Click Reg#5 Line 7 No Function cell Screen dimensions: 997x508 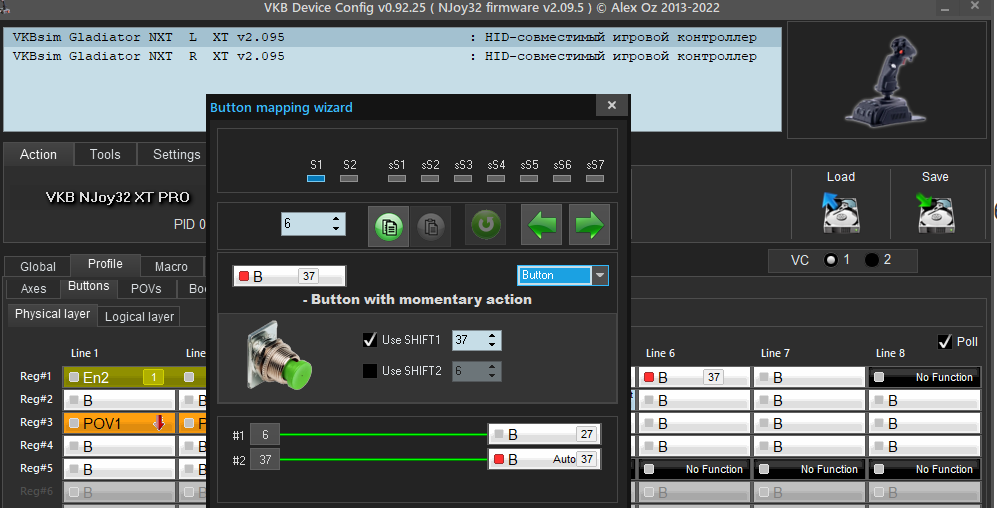pos(809,469)
